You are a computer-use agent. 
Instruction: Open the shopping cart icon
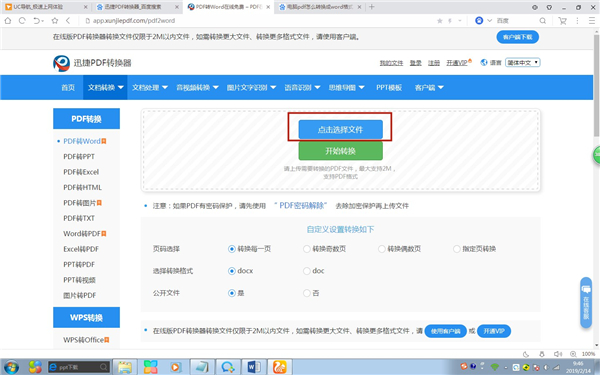[x=562, y=21]
